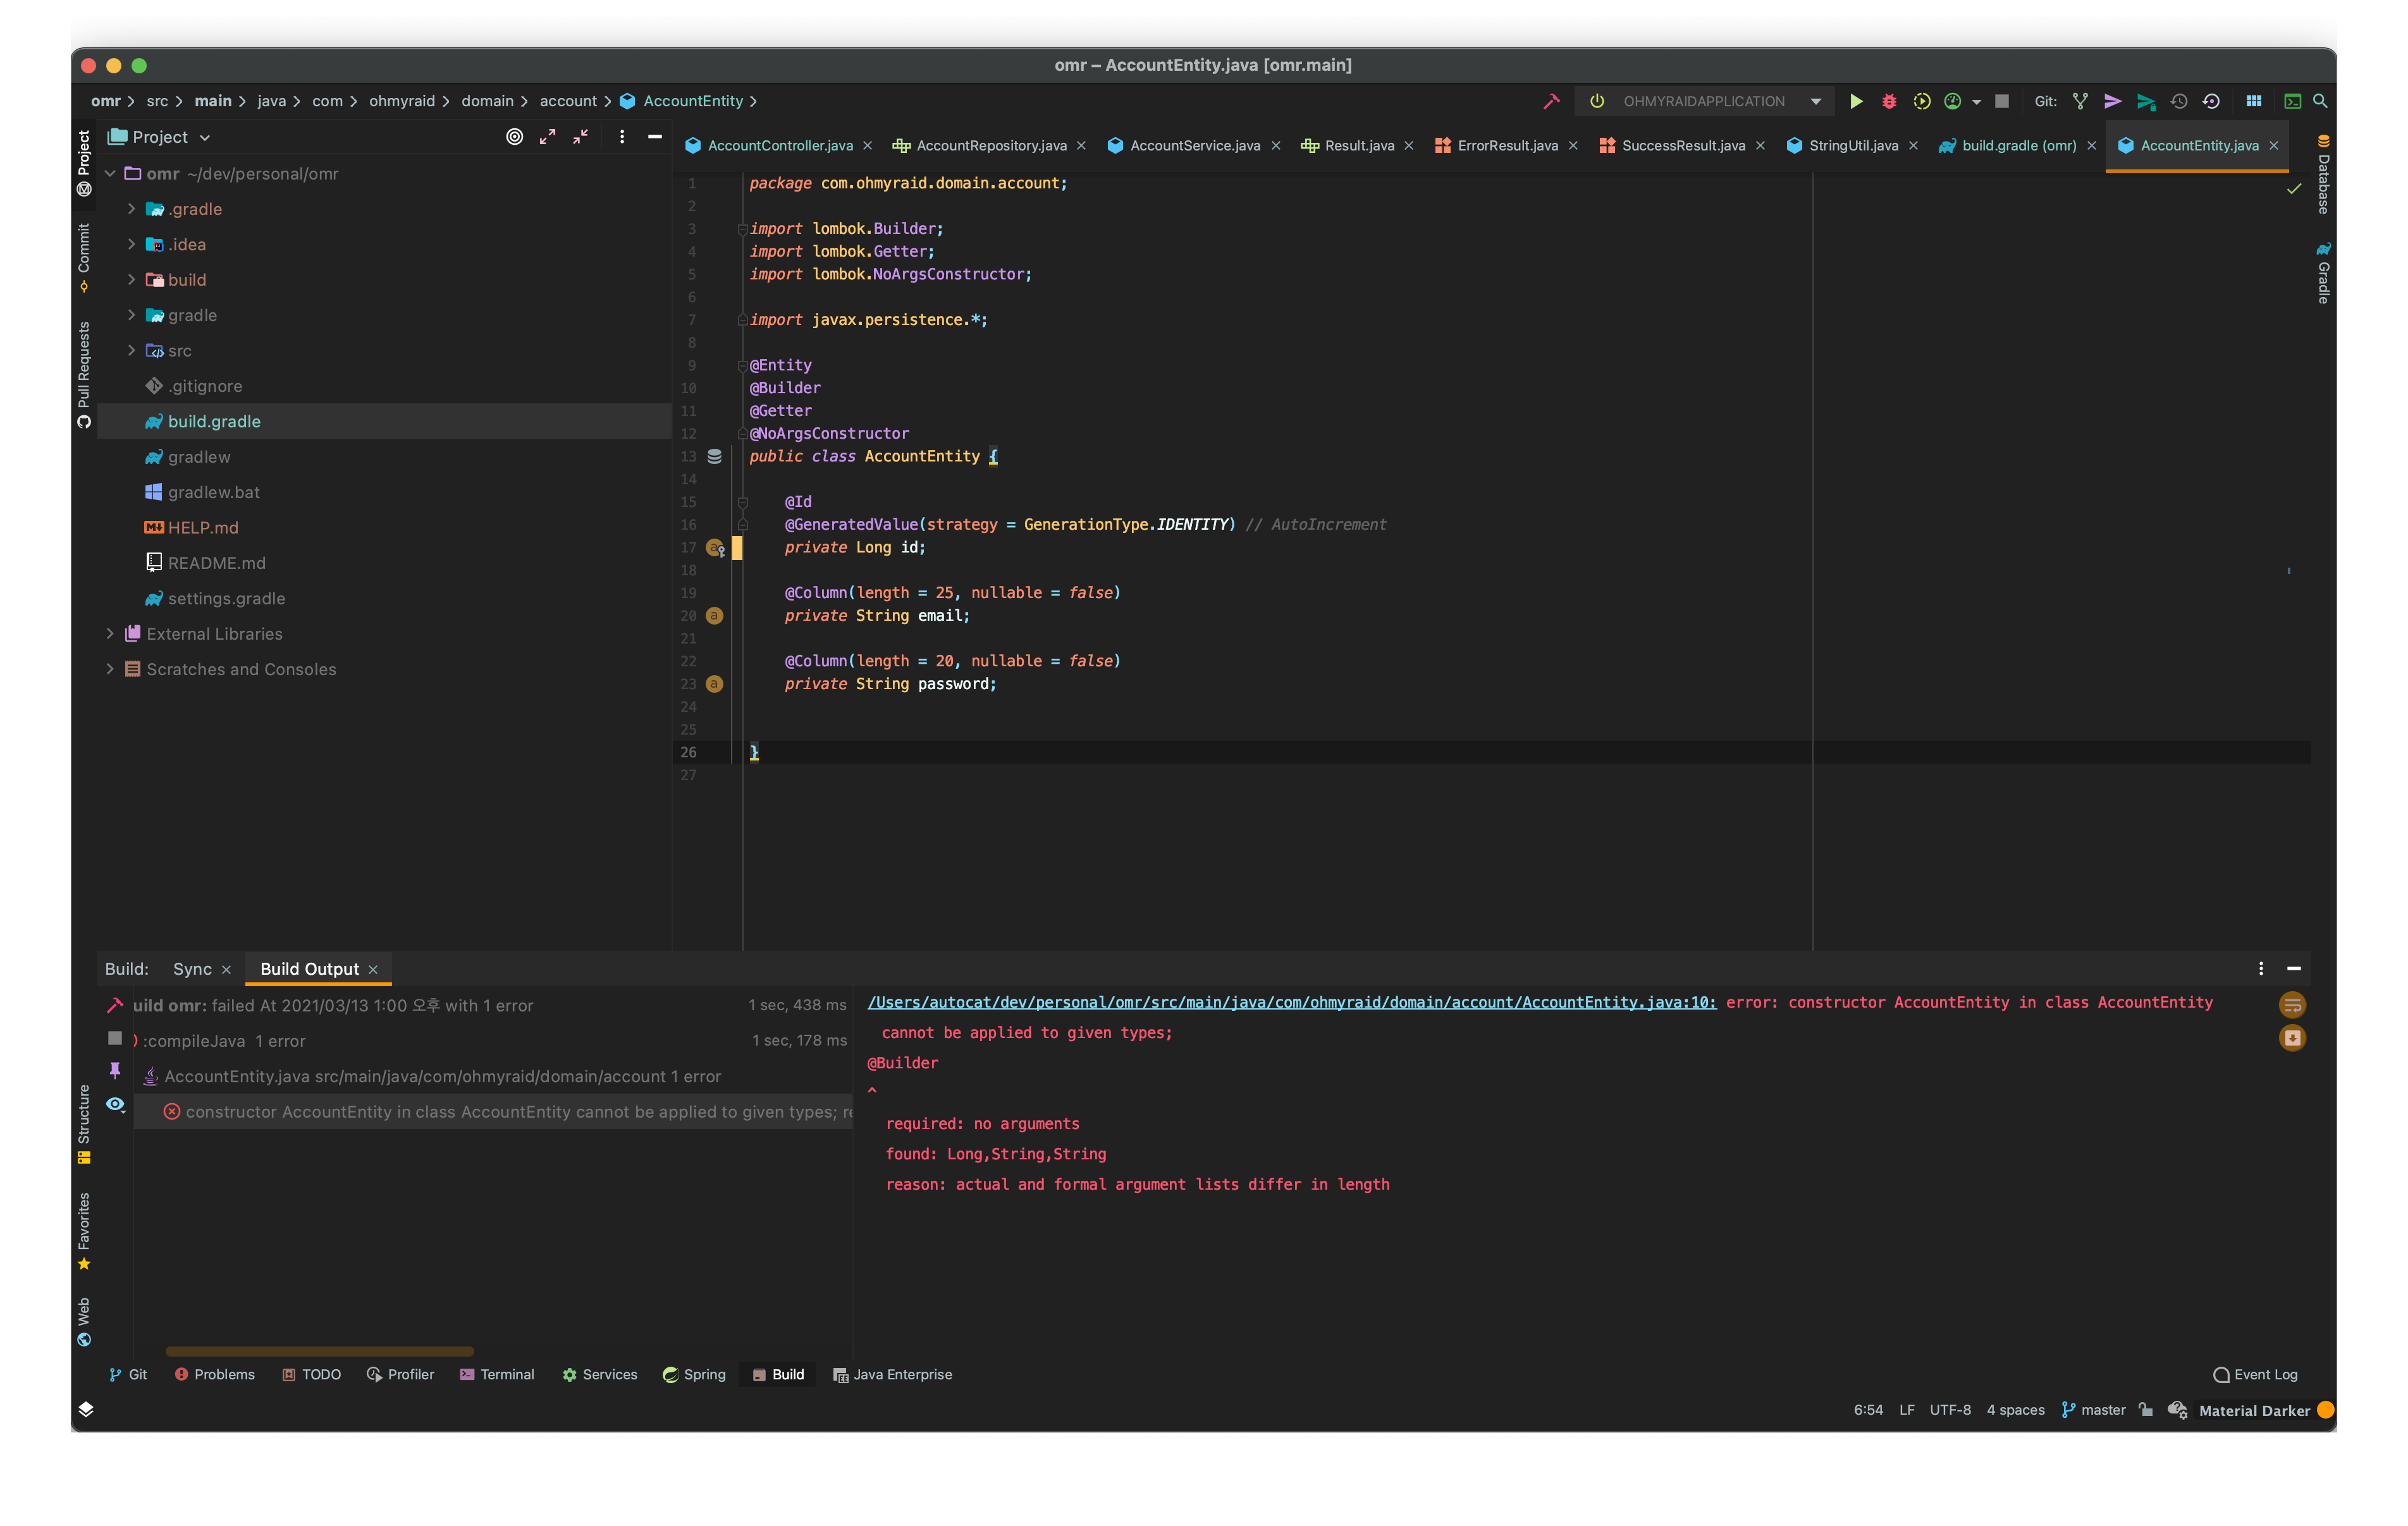Expand the src folder in project tree
The width and height of the screenshot is (2408, 1526).
coord(131,351)
